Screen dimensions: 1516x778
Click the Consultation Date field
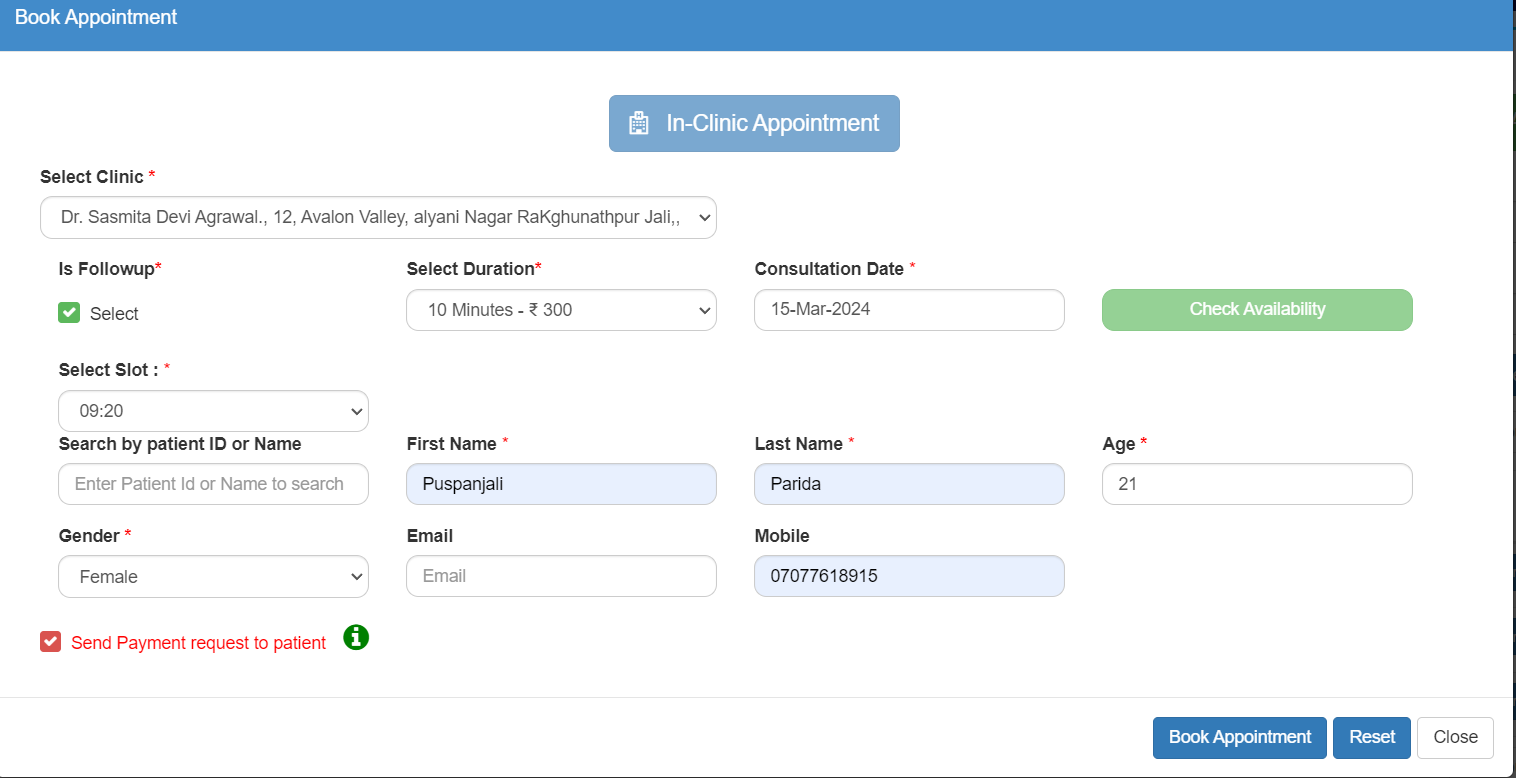pos(909,310)
